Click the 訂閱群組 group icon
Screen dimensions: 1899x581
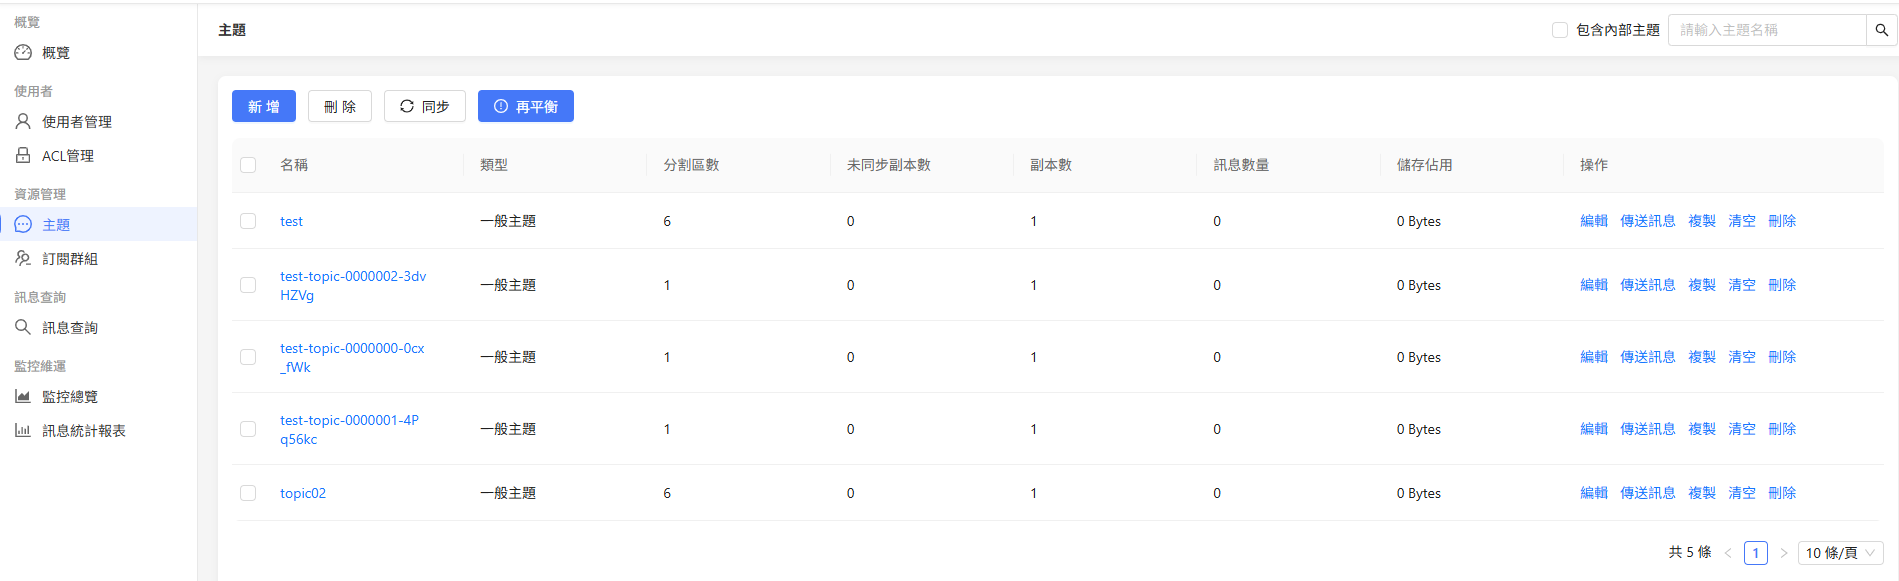pos(23,258)
